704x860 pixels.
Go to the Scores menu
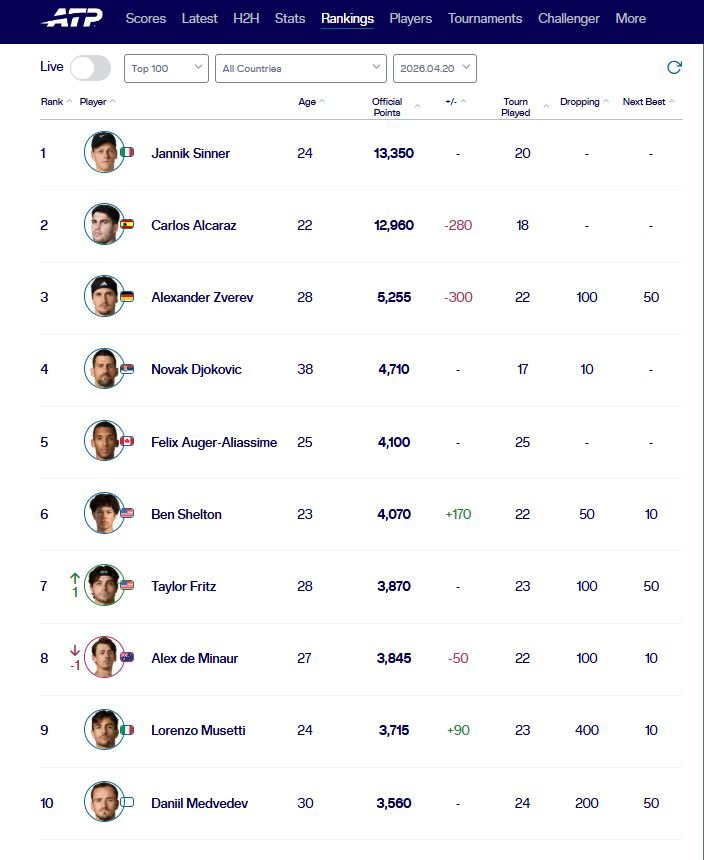pos(146,19)
